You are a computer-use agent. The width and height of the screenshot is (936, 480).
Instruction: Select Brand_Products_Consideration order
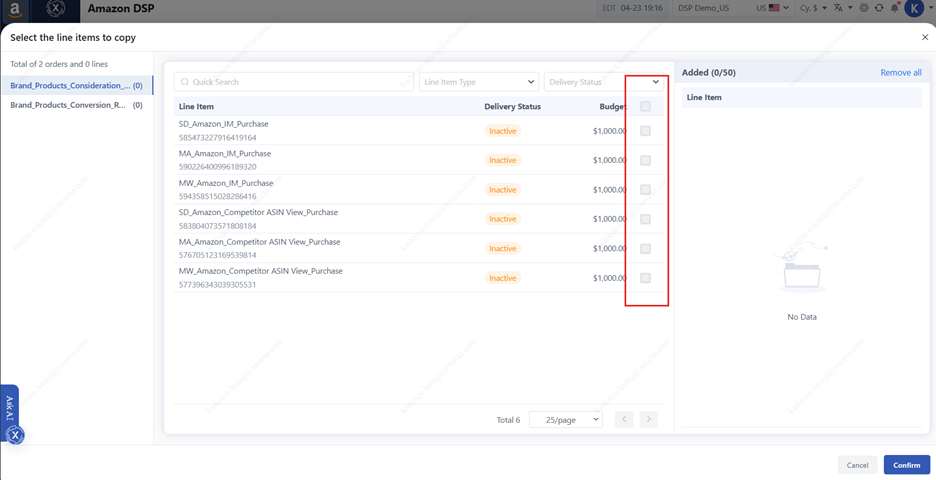point(76,85)
